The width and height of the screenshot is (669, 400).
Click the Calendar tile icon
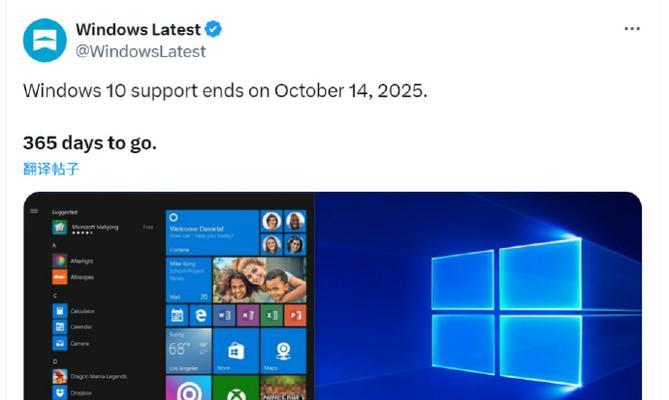(x=177, y=315)
